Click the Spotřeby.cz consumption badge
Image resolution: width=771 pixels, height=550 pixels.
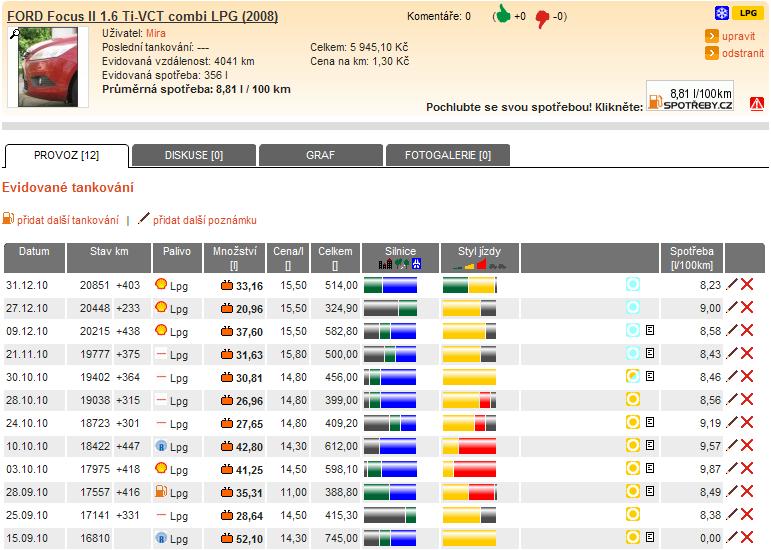[690, 96]
